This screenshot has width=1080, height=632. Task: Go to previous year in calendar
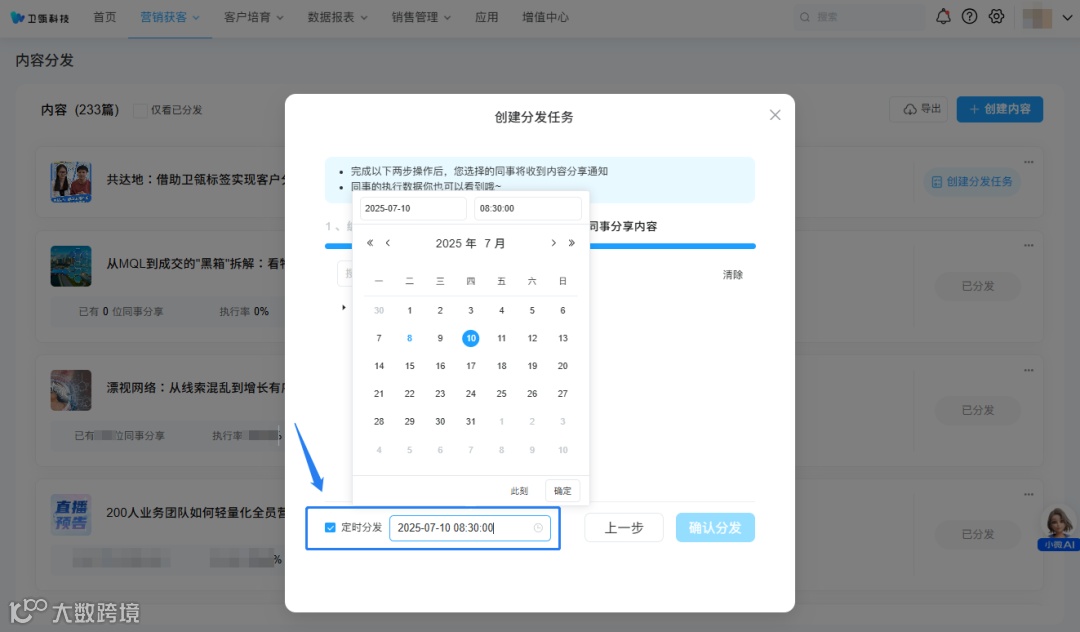click(x=370, y=243)
